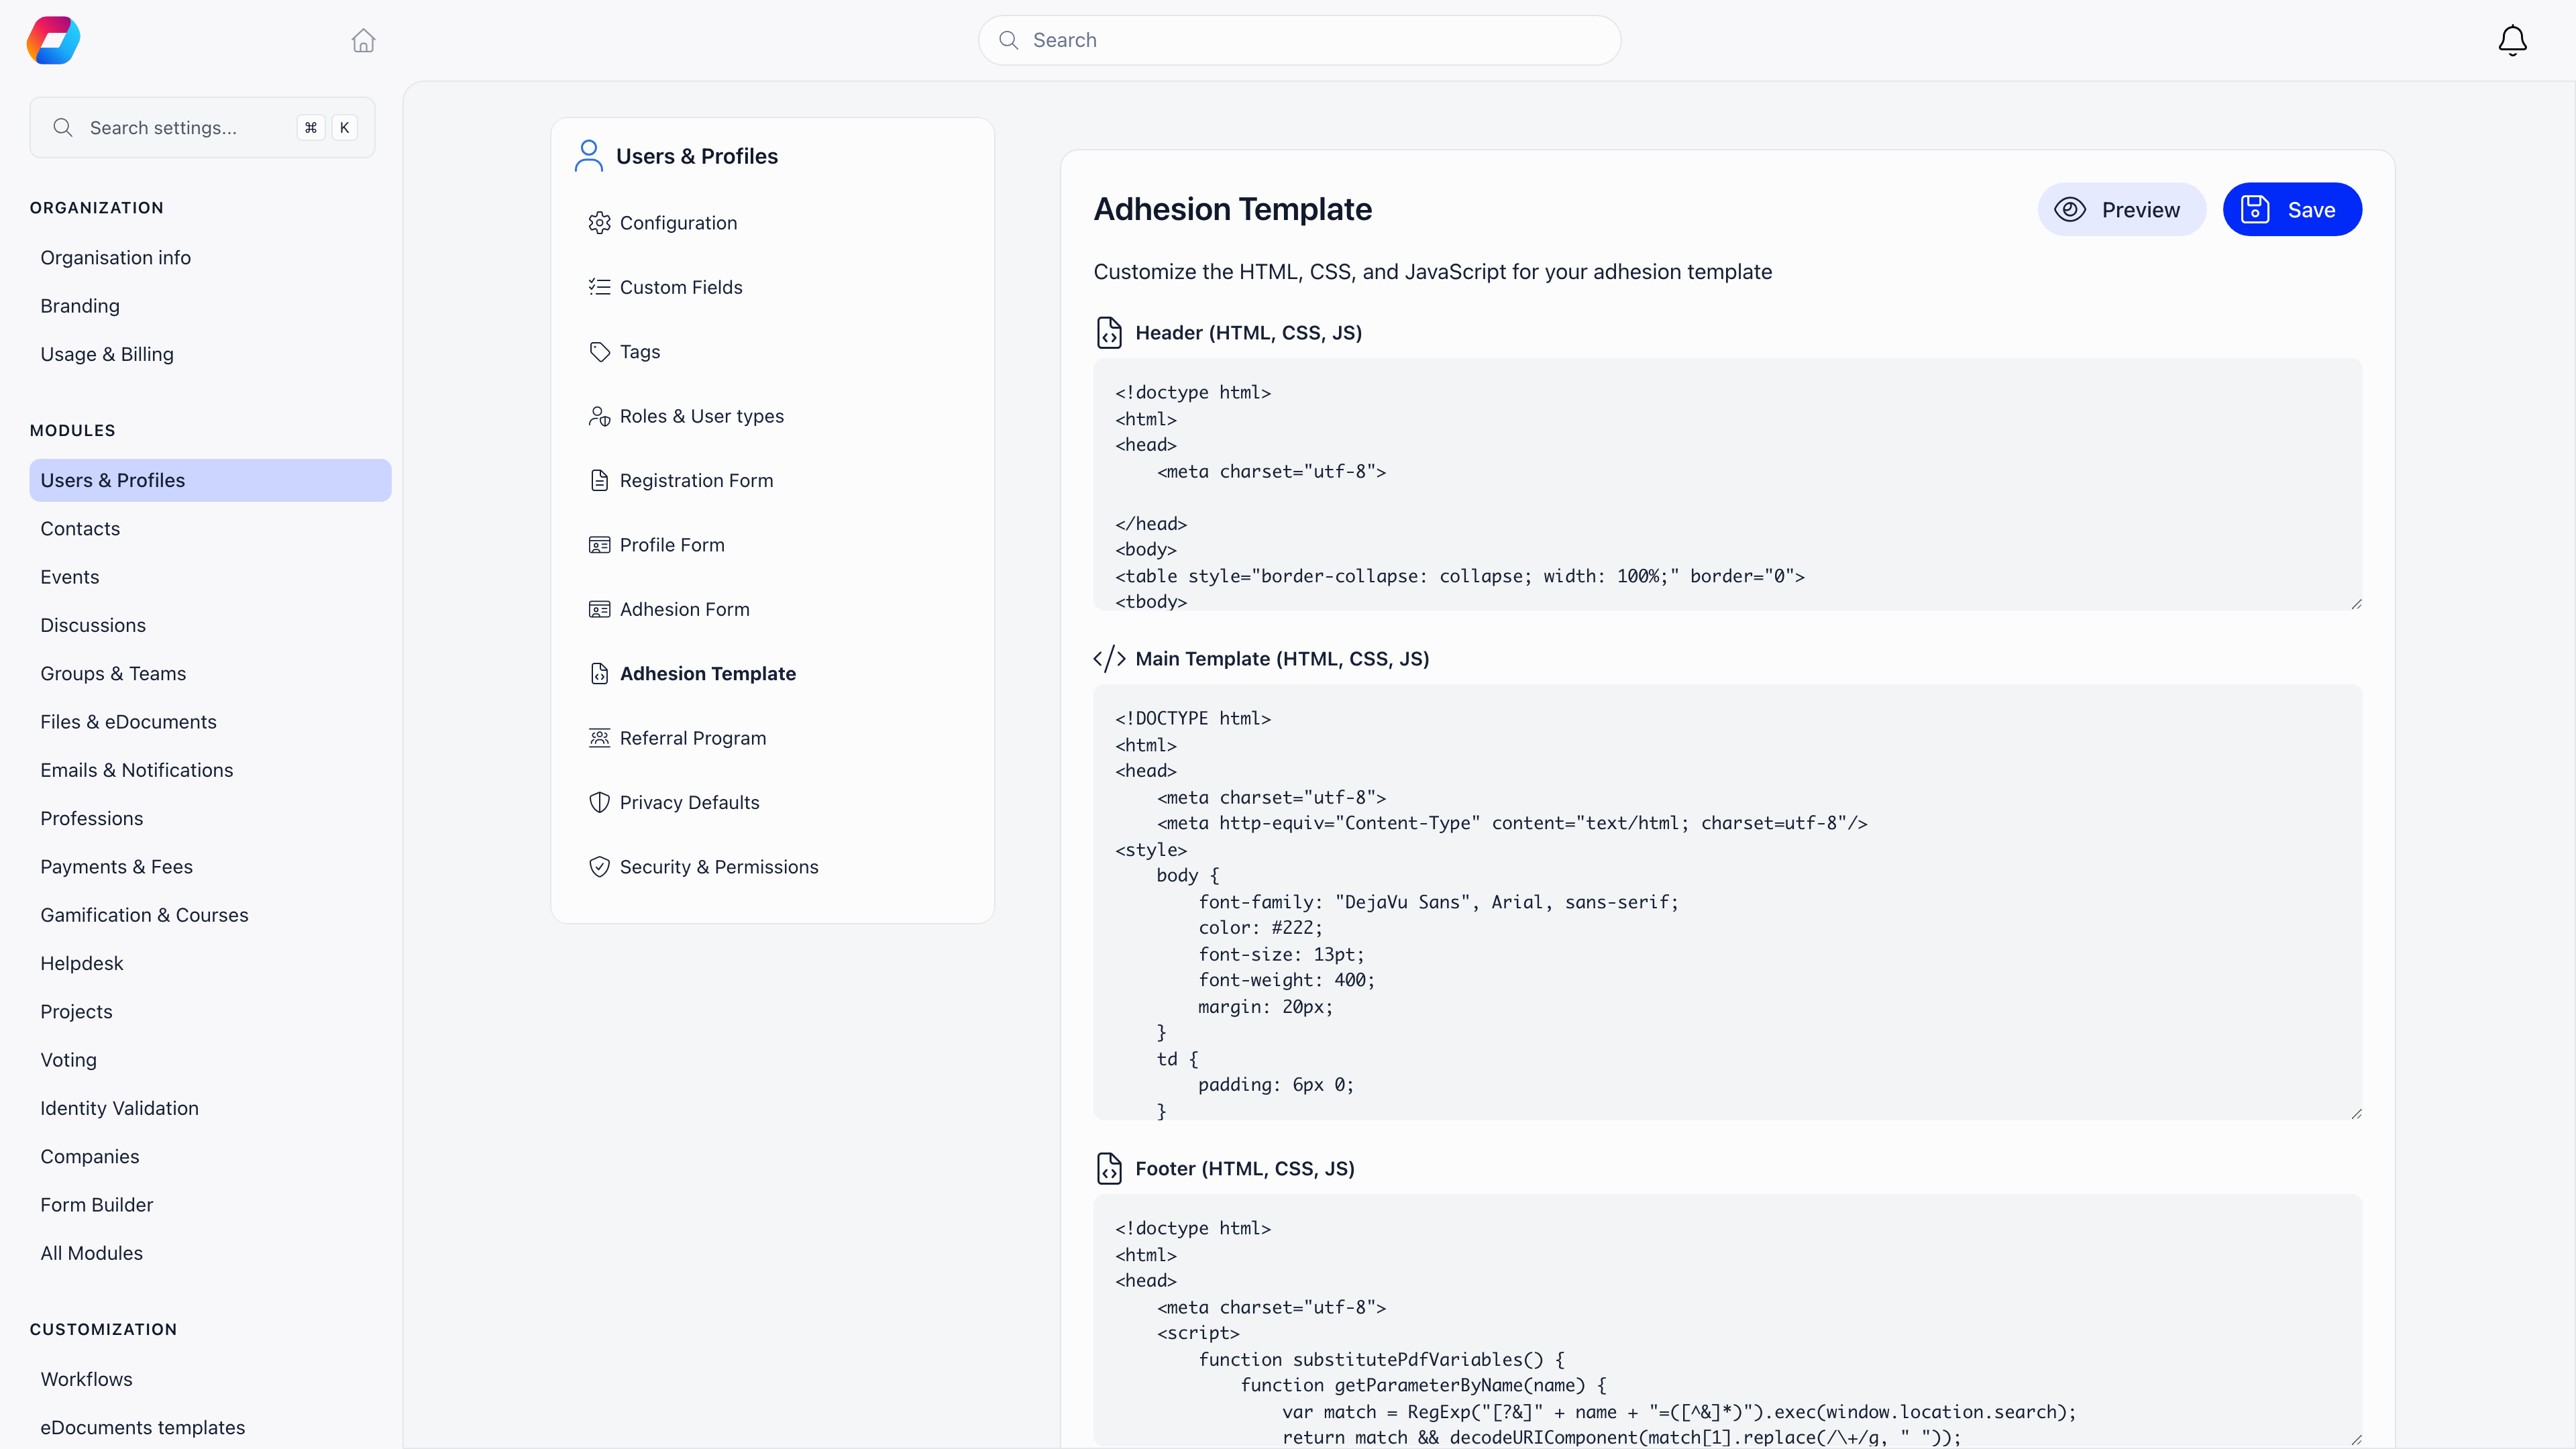Open Voting module
2576x1449 pixels.
(68, 1060)
